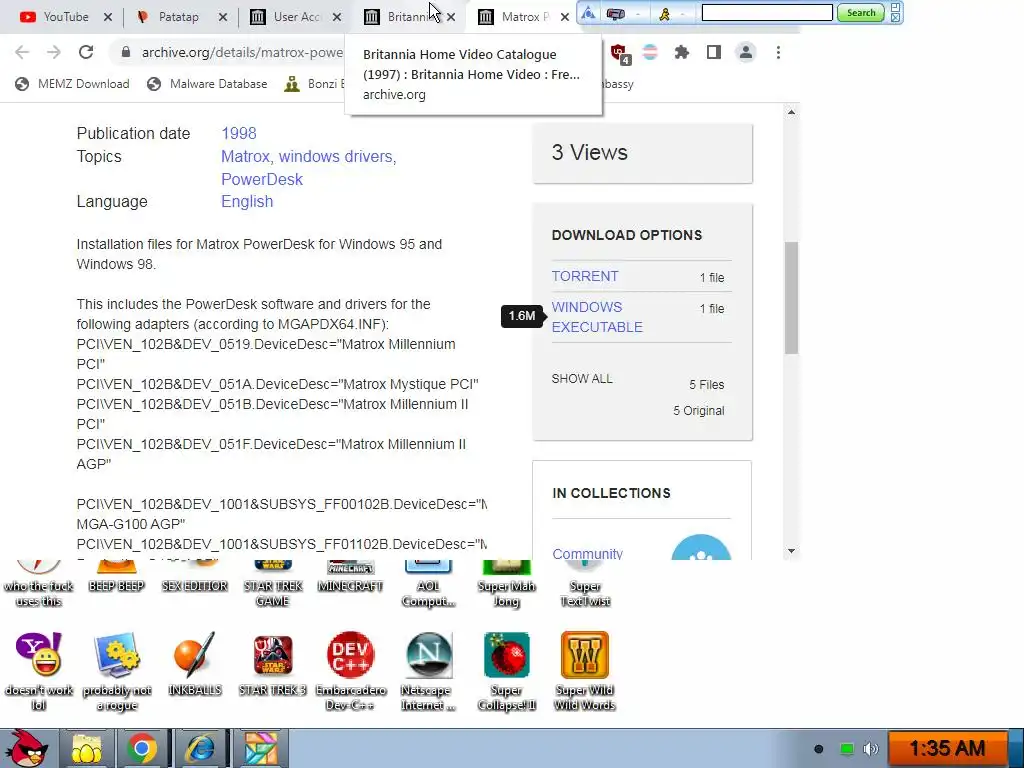Screen dimensions: 1024x768
Task: Click the Bonzi bookmark icon
Action: [x=292, y=84]
